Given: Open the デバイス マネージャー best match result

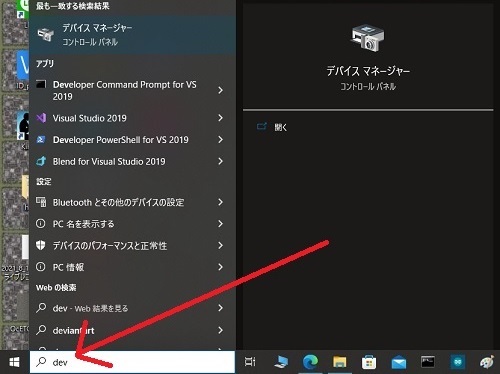Looking at the screenshot, I should tap(133, 35).
